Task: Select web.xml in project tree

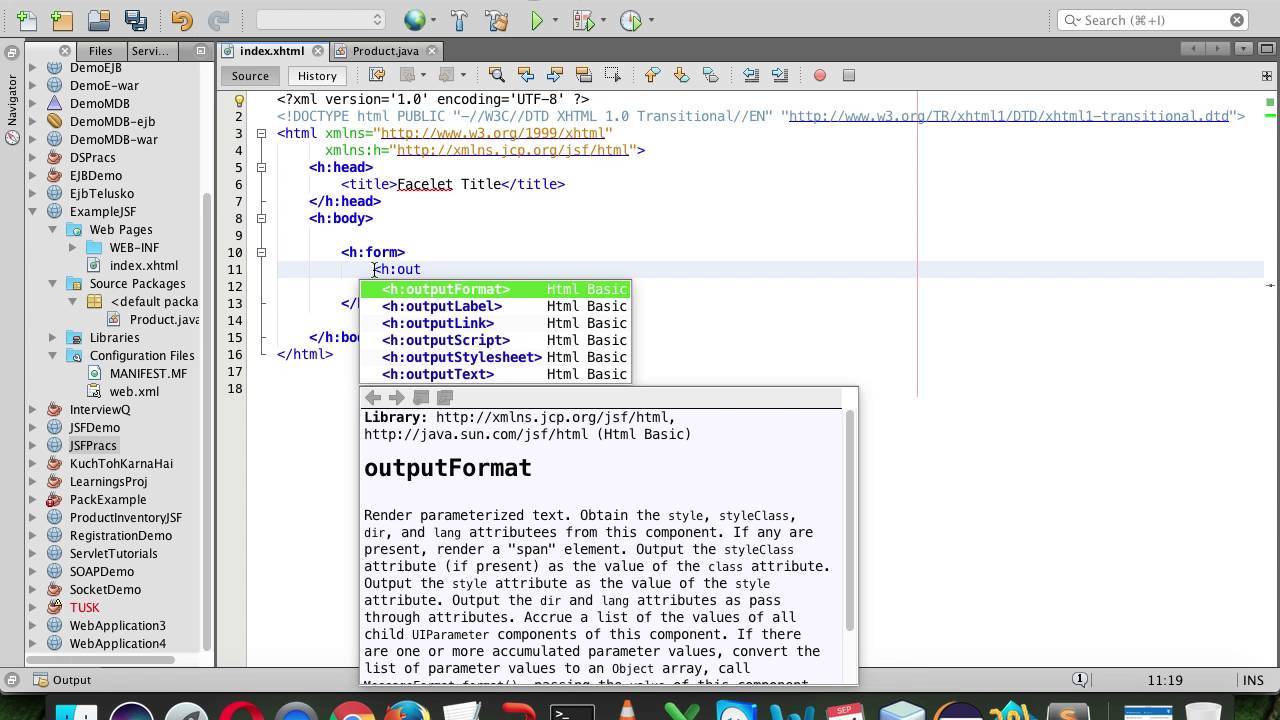Action: coord(134,391)
